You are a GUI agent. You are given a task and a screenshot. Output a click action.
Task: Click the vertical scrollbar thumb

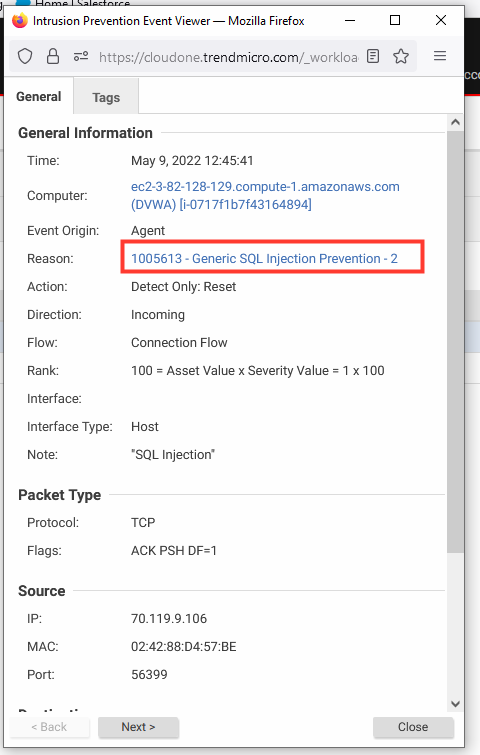(x=455, y=342)
